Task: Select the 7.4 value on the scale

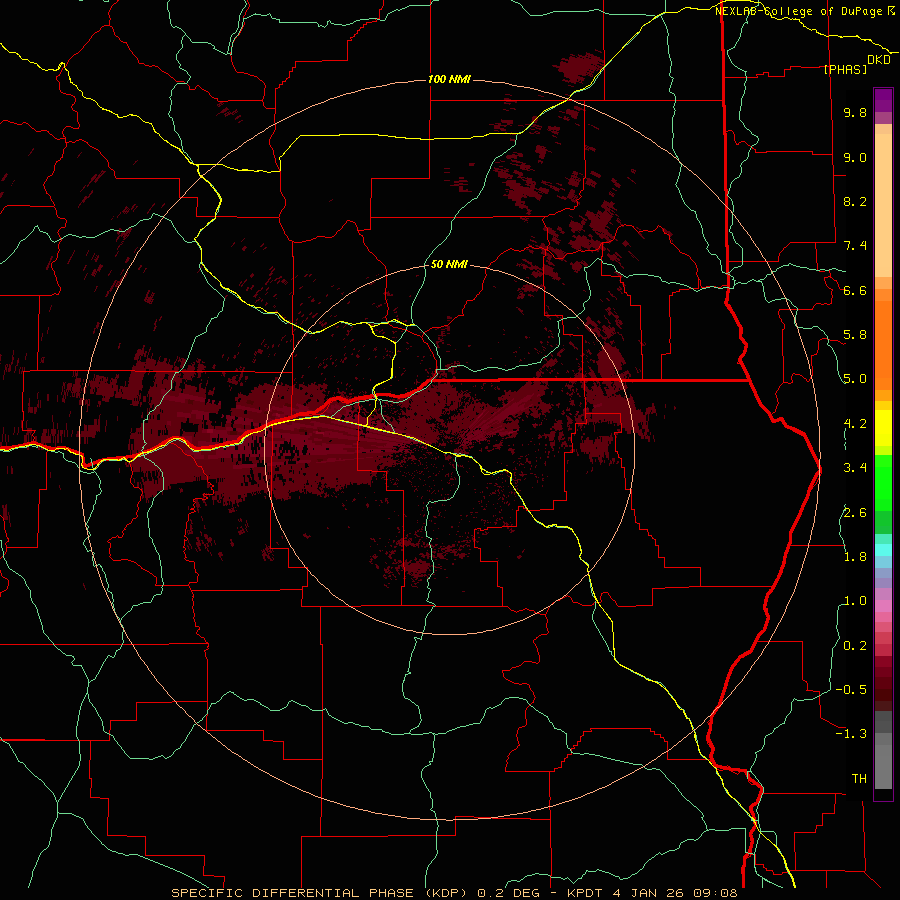Action: 855,246
